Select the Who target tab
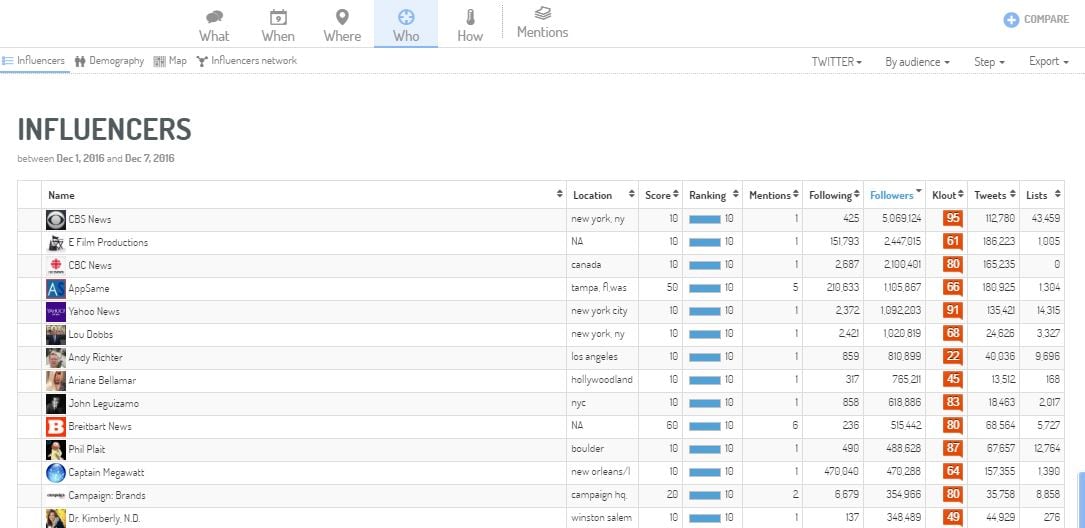 (x=405, y=26)
